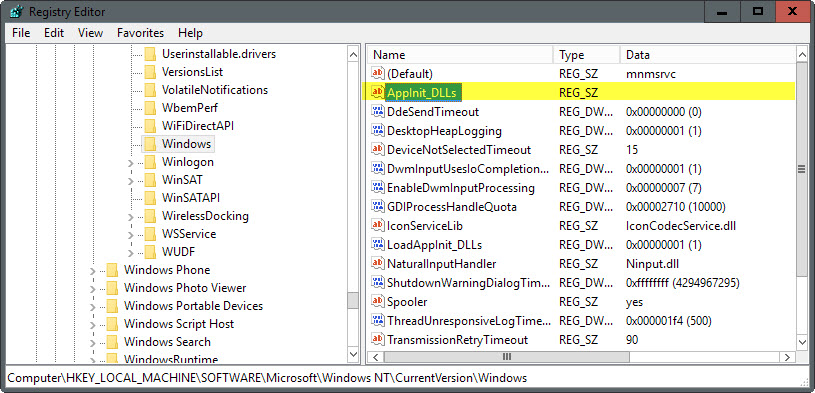Expand the WSService key

pyautogui.click(x=130, y=234)
